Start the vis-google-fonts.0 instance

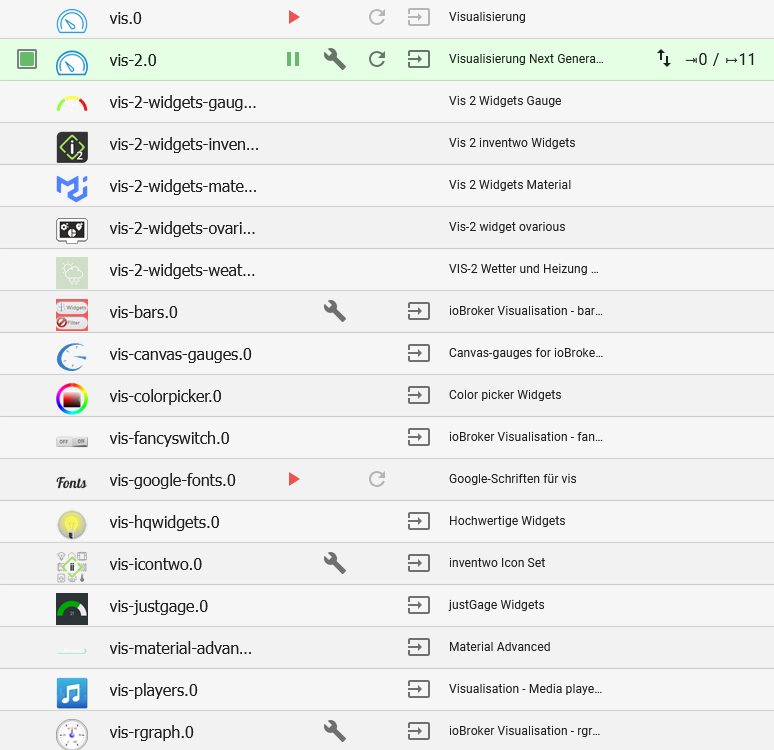click(x=294, y=479)
